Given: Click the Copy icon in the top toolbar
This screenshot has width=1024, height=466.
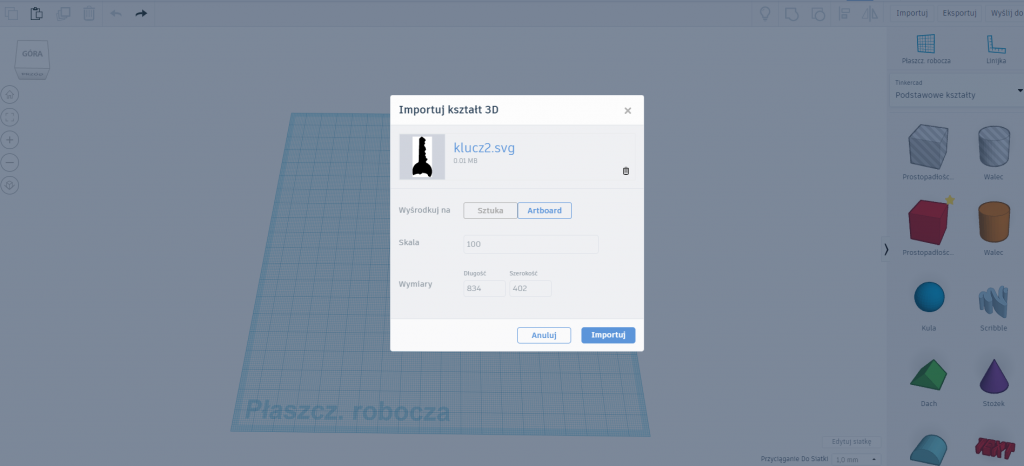Looking at the screenshot, I should coord(11,13).
